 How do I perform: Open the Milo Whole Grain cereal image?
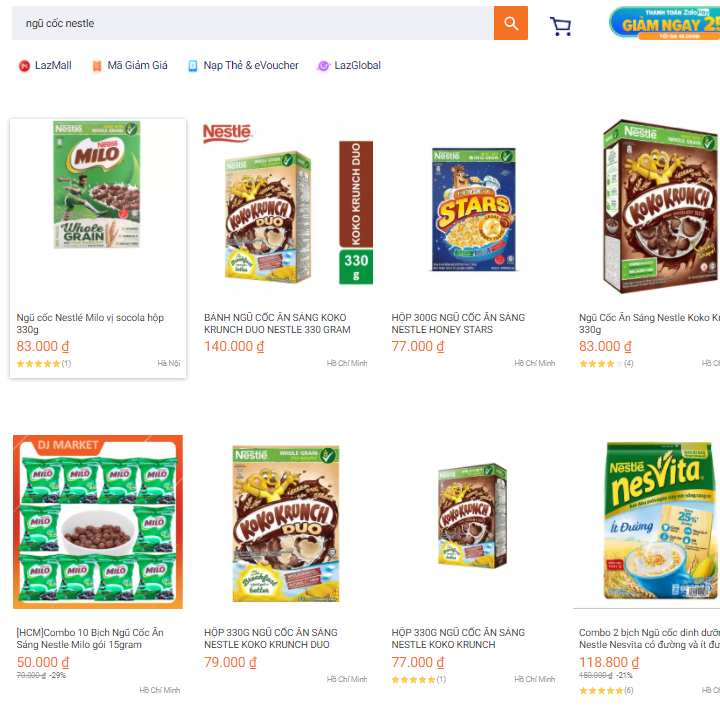click(97, 185)
